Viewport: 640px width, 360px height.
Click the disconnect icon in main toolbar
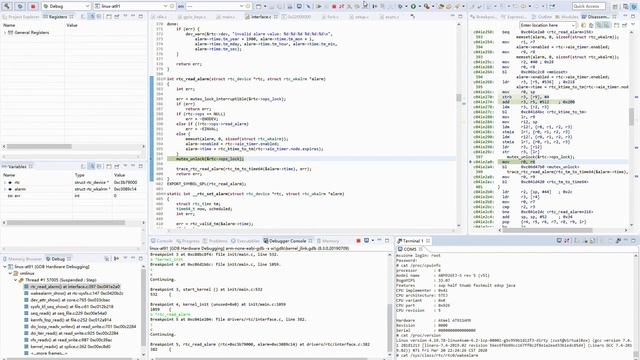(341, 6)
